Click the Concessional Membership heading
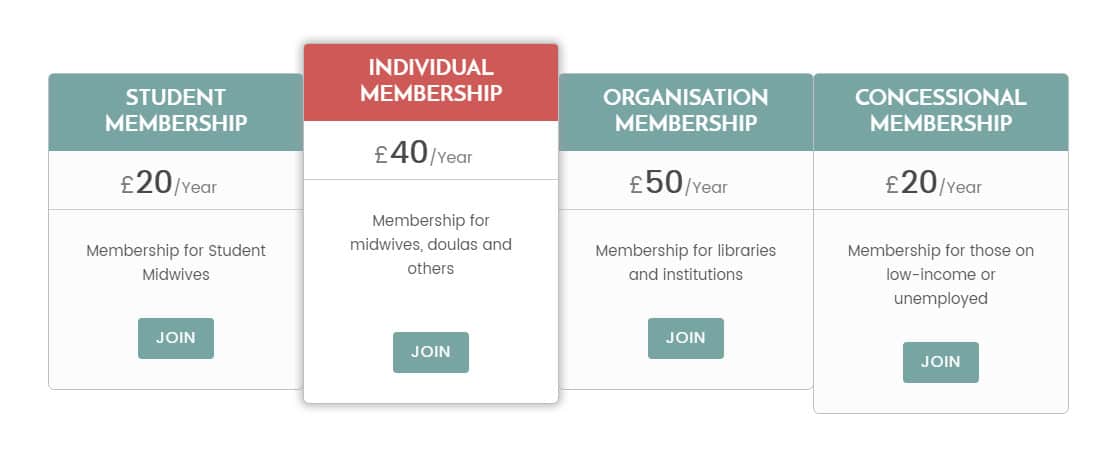The height and width of the screenshot is (466, 1117). coord(940,111)
